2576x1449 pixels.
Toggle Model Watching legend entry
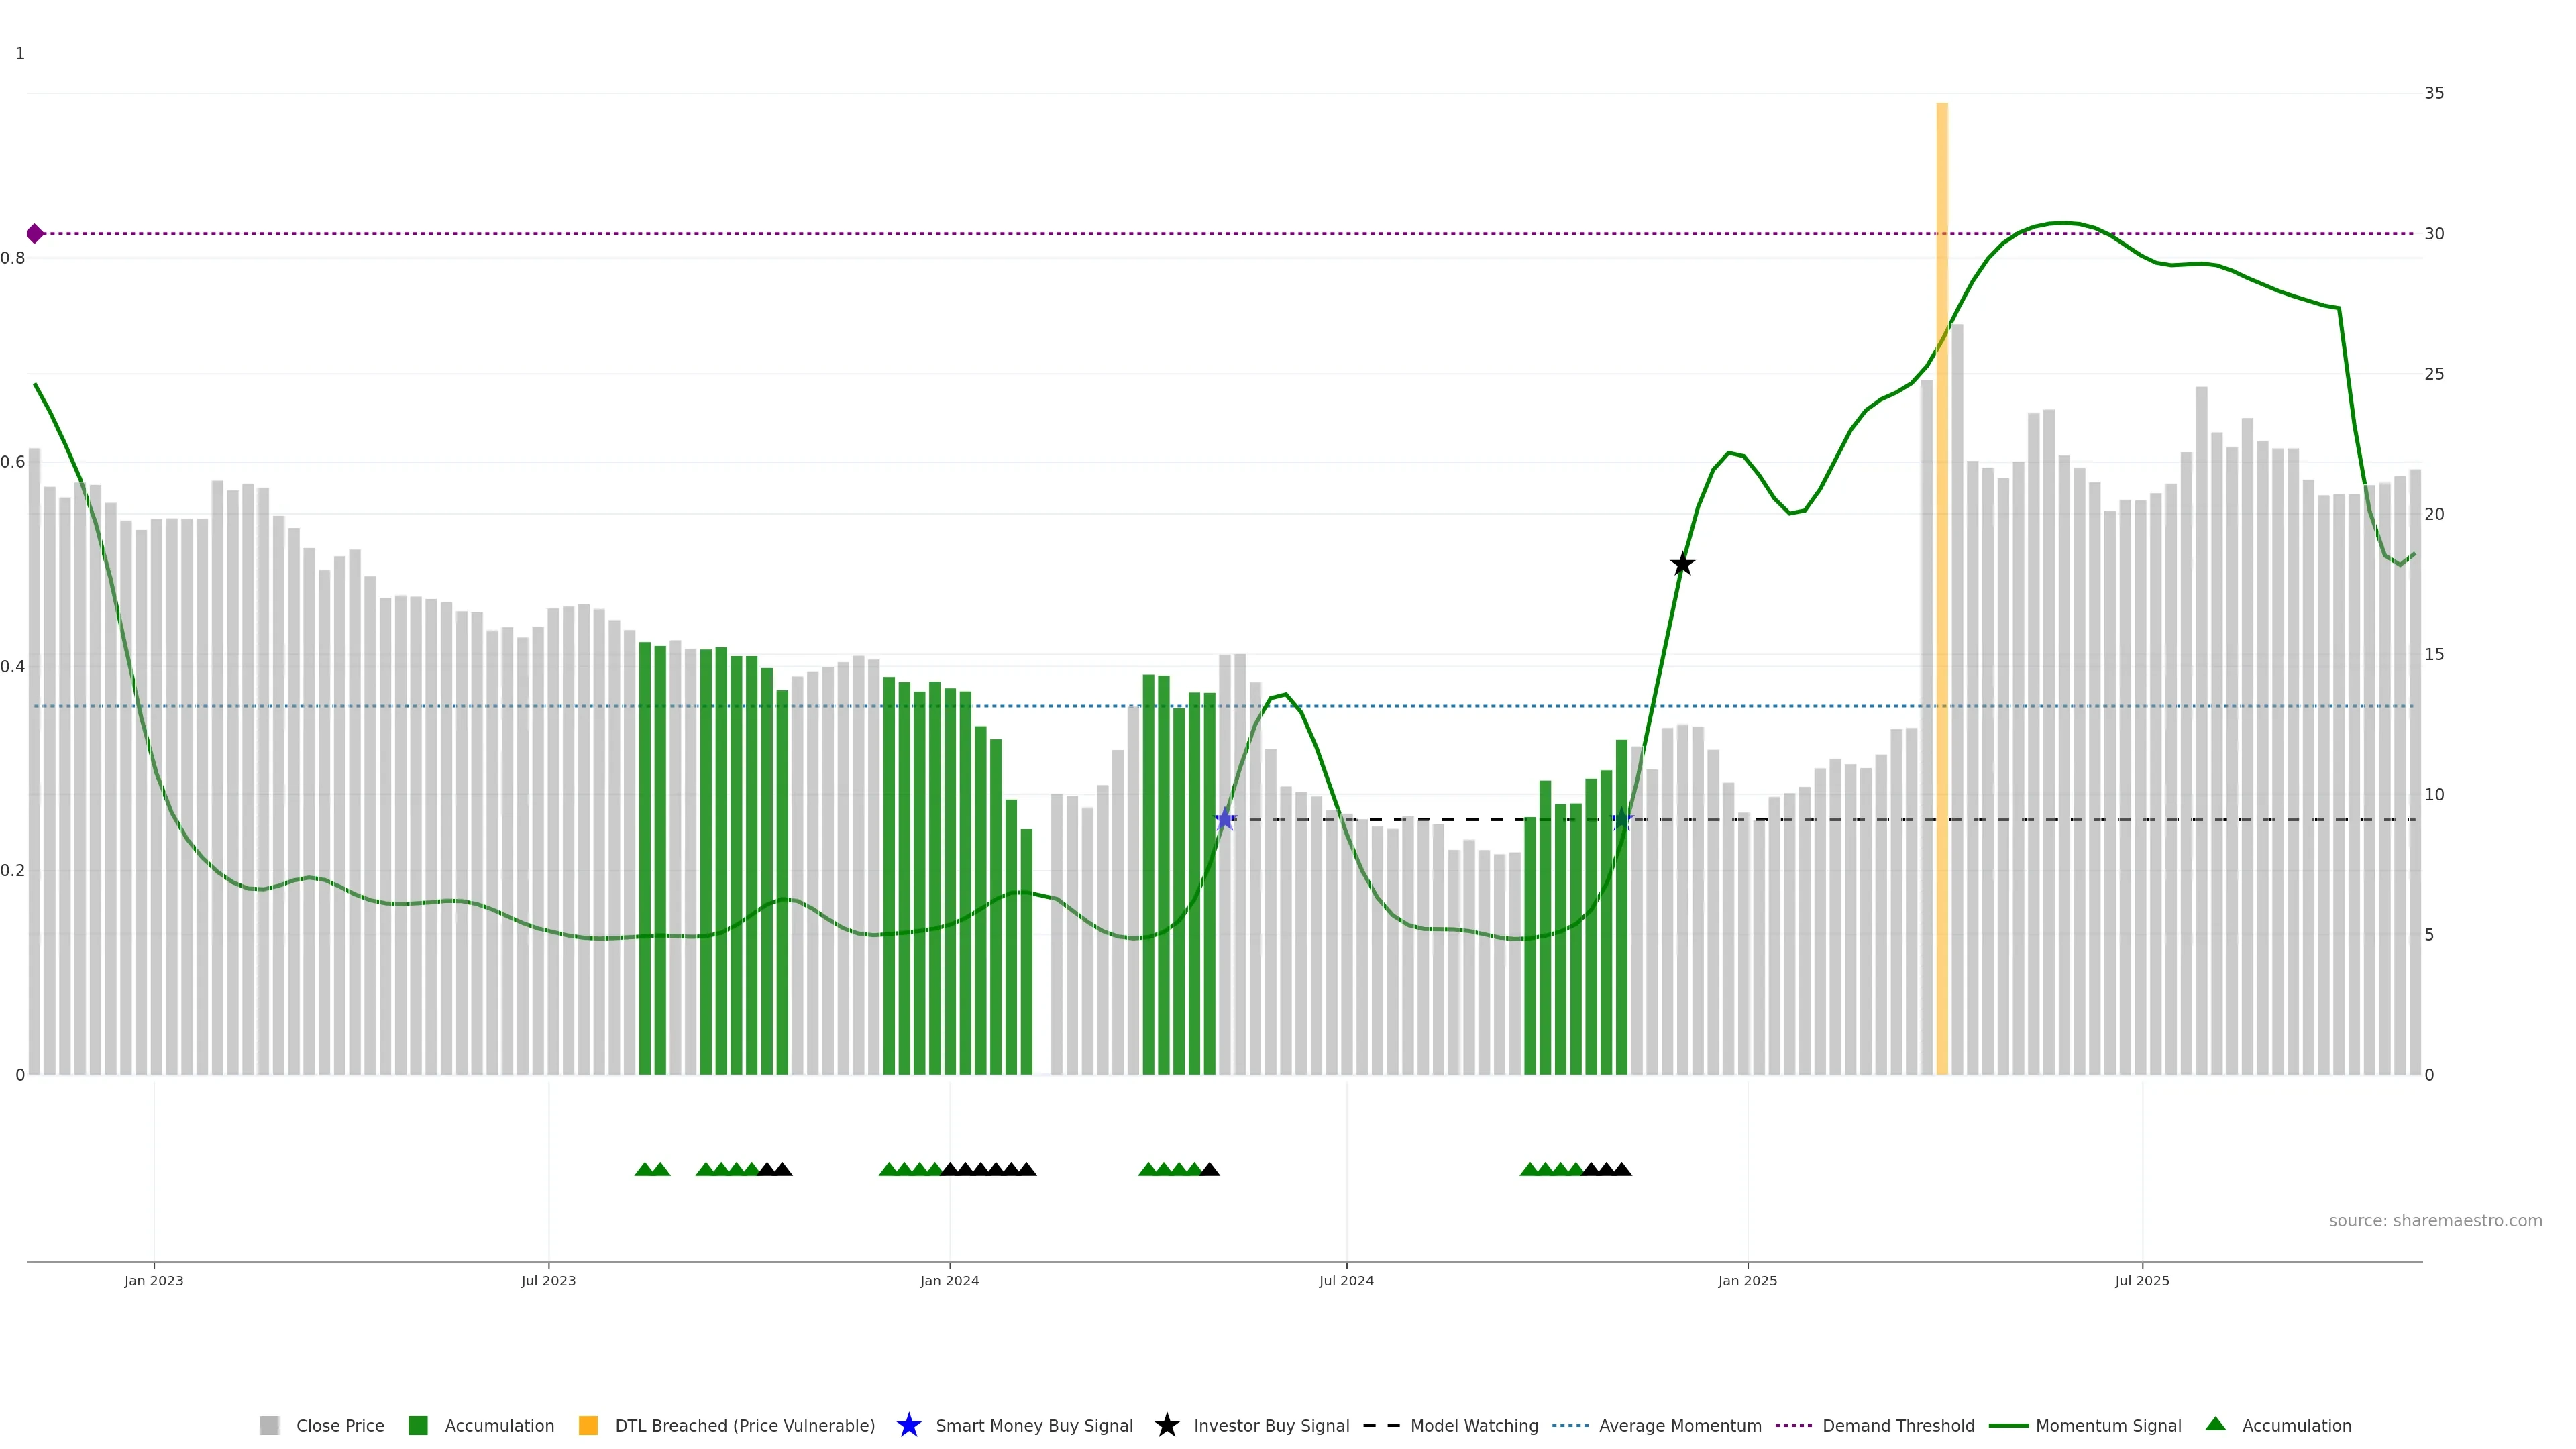click(1473, 1426)
